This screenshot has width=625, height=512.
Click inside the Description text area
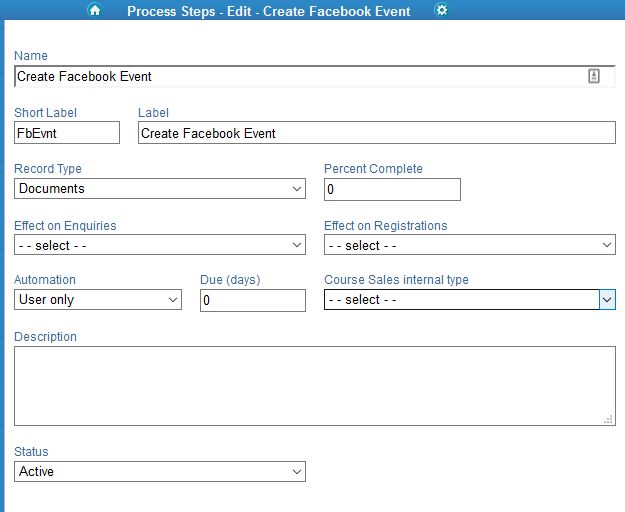[315, 386]
